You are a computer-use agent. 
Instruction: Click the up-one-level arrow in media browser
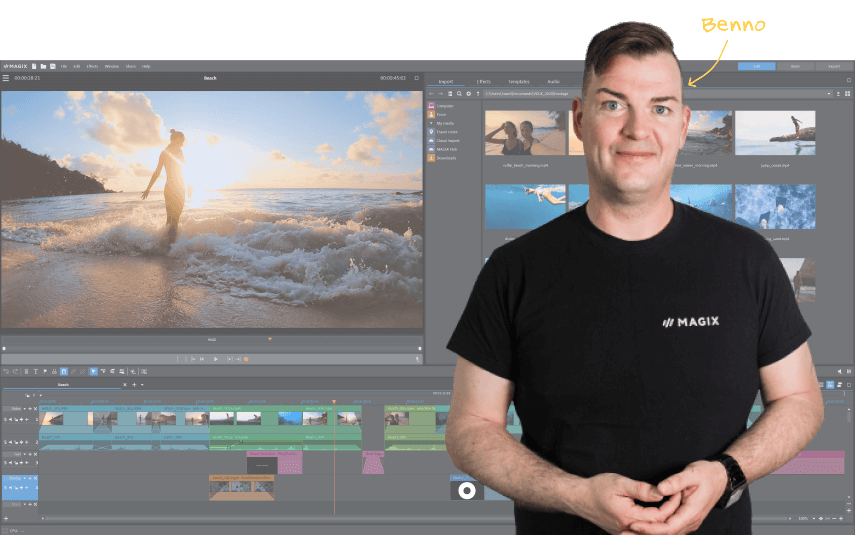[x=478, y=94]
